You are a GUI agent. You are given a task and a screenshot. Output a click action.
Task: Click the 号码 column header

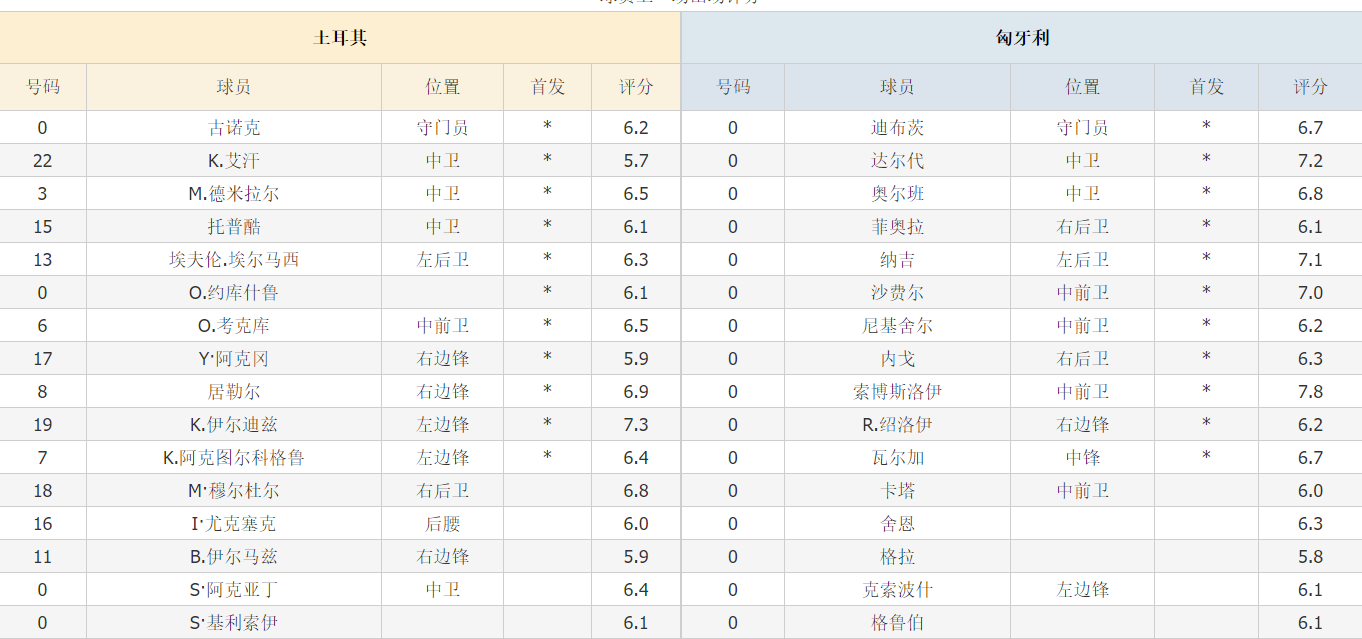pyautogui.click(x=44, y=87)
